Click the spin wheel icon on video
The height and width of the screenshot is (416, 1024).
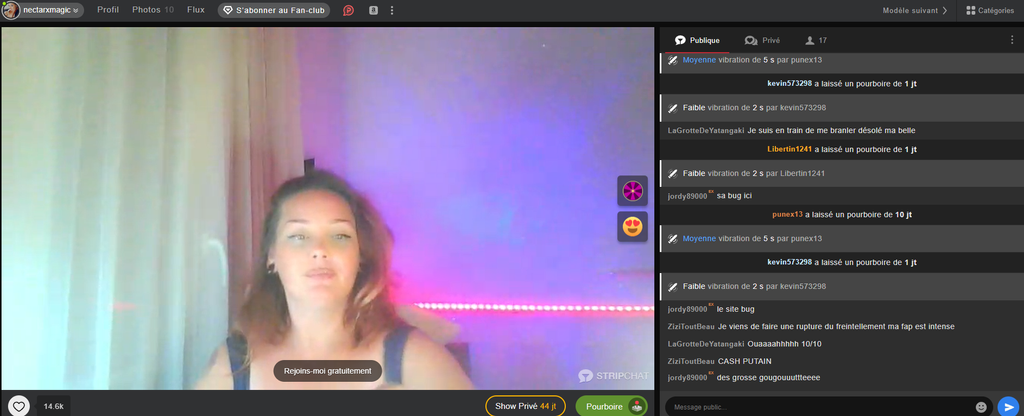pyautogui.click(x=632, y=191)
